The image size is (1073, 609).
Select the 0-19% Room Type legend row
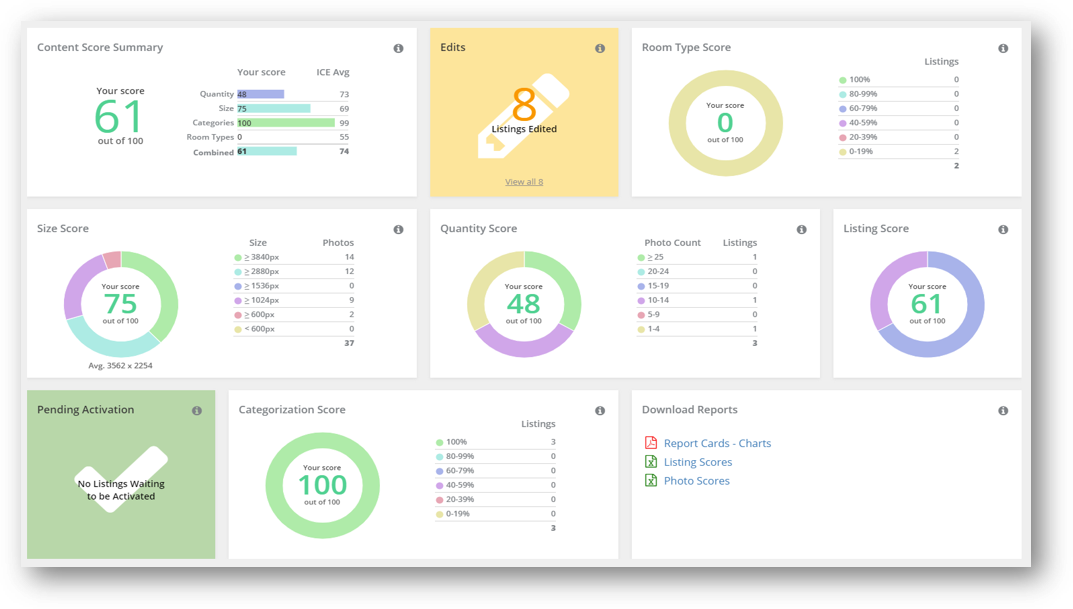899,152
